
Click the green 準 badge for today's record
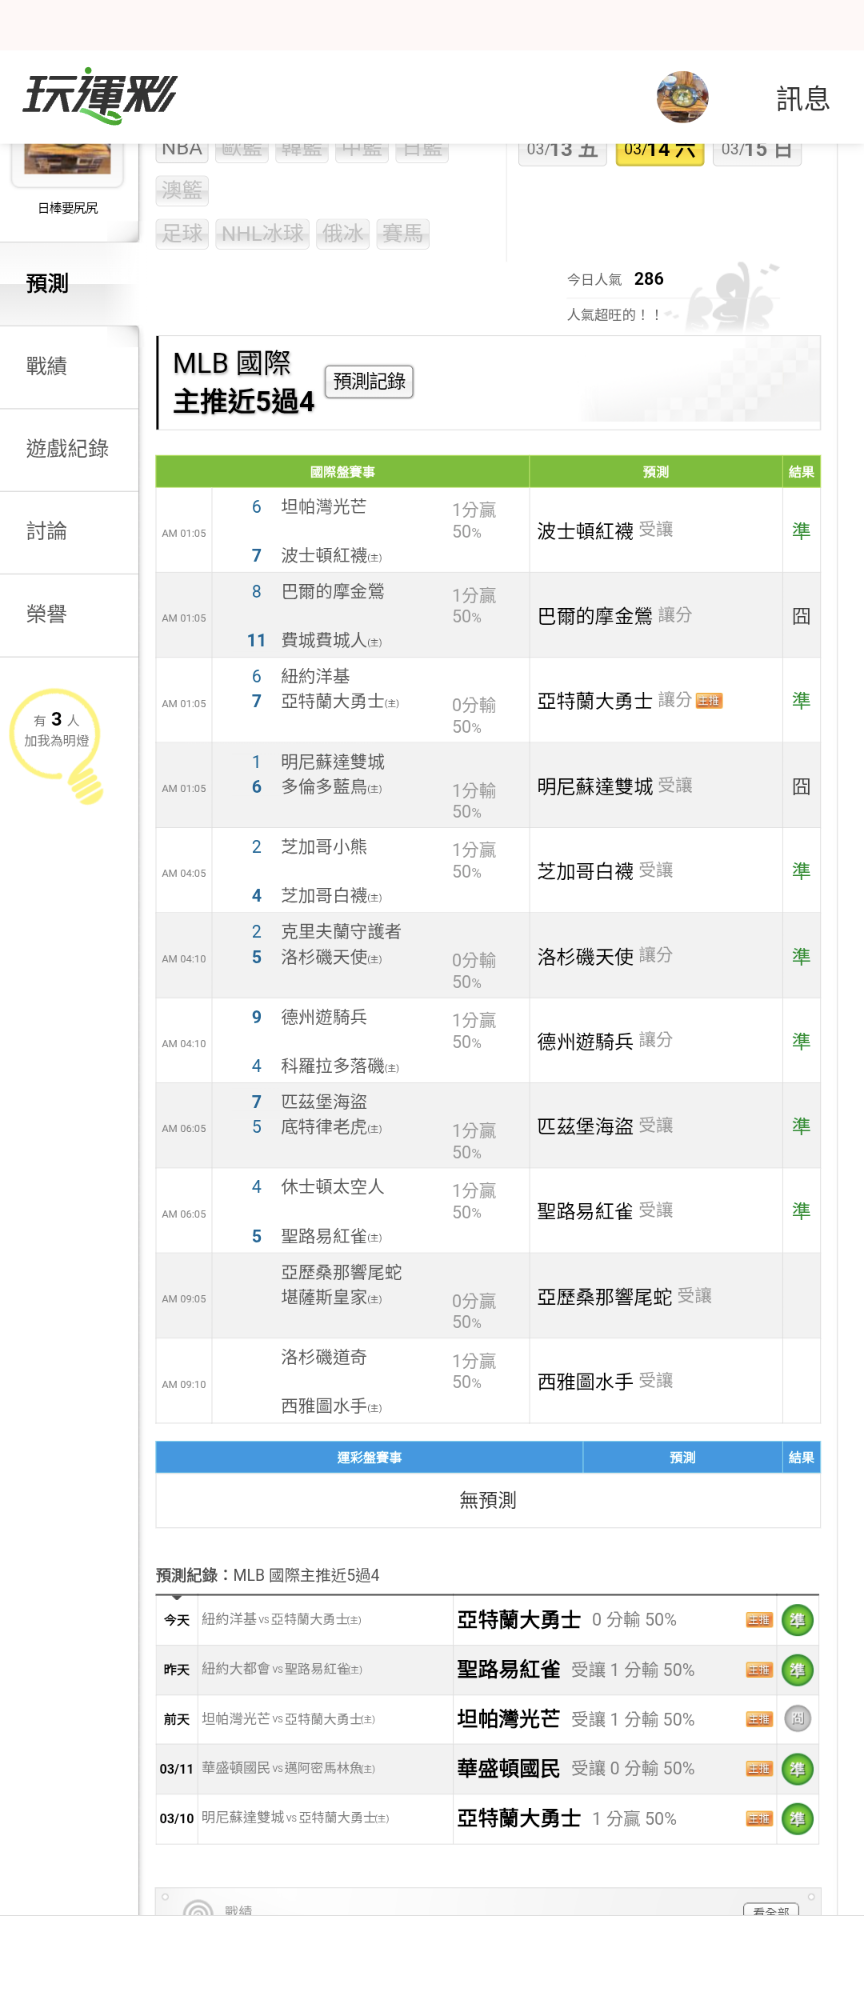797,1620
